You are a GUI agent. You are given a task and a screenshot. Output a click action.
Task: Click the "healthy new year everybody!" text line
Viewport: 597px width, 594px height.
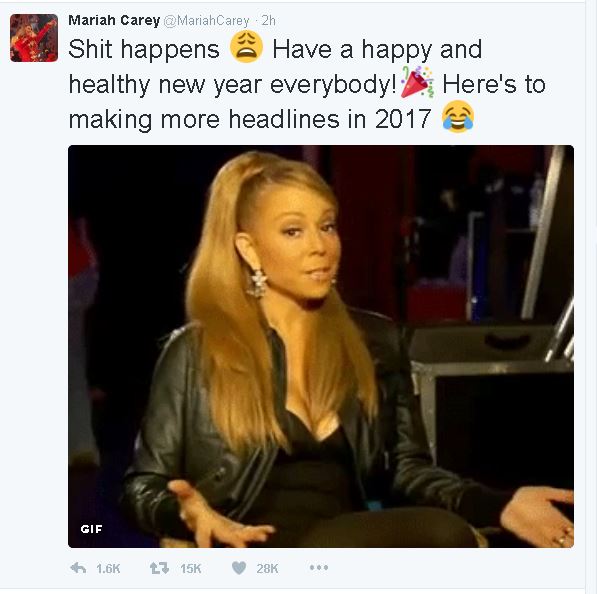233,85
